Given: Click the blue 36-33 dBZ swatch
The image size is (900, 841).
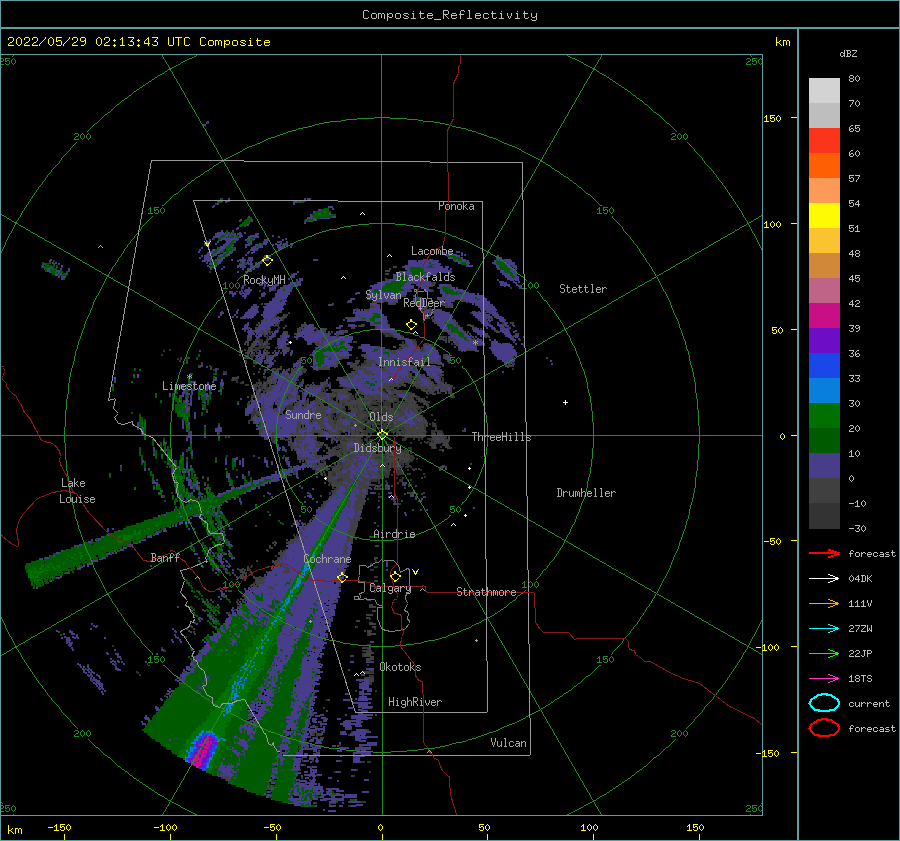Looking at the screenshot, I should coord(824,366).
